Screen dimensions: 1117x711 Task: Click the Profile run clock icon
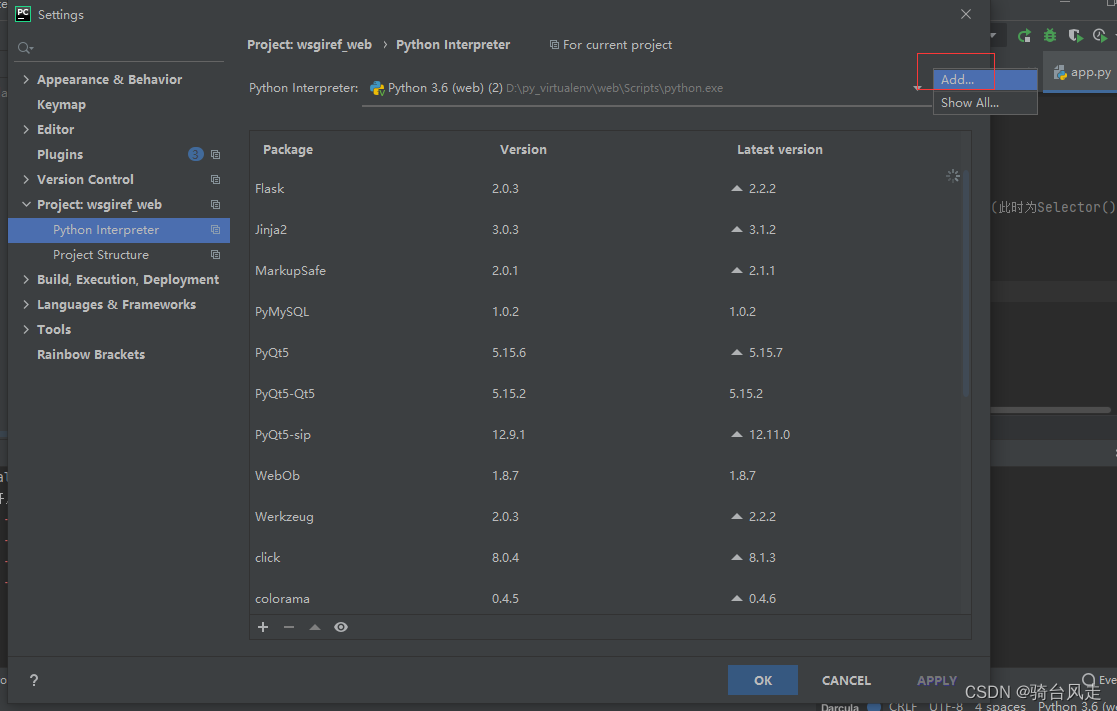(x=1101, y=36)
